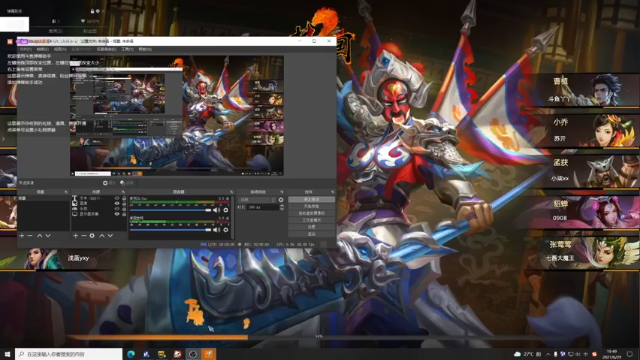Open settings gear for 桌面音频 channel

click(226, 230)
